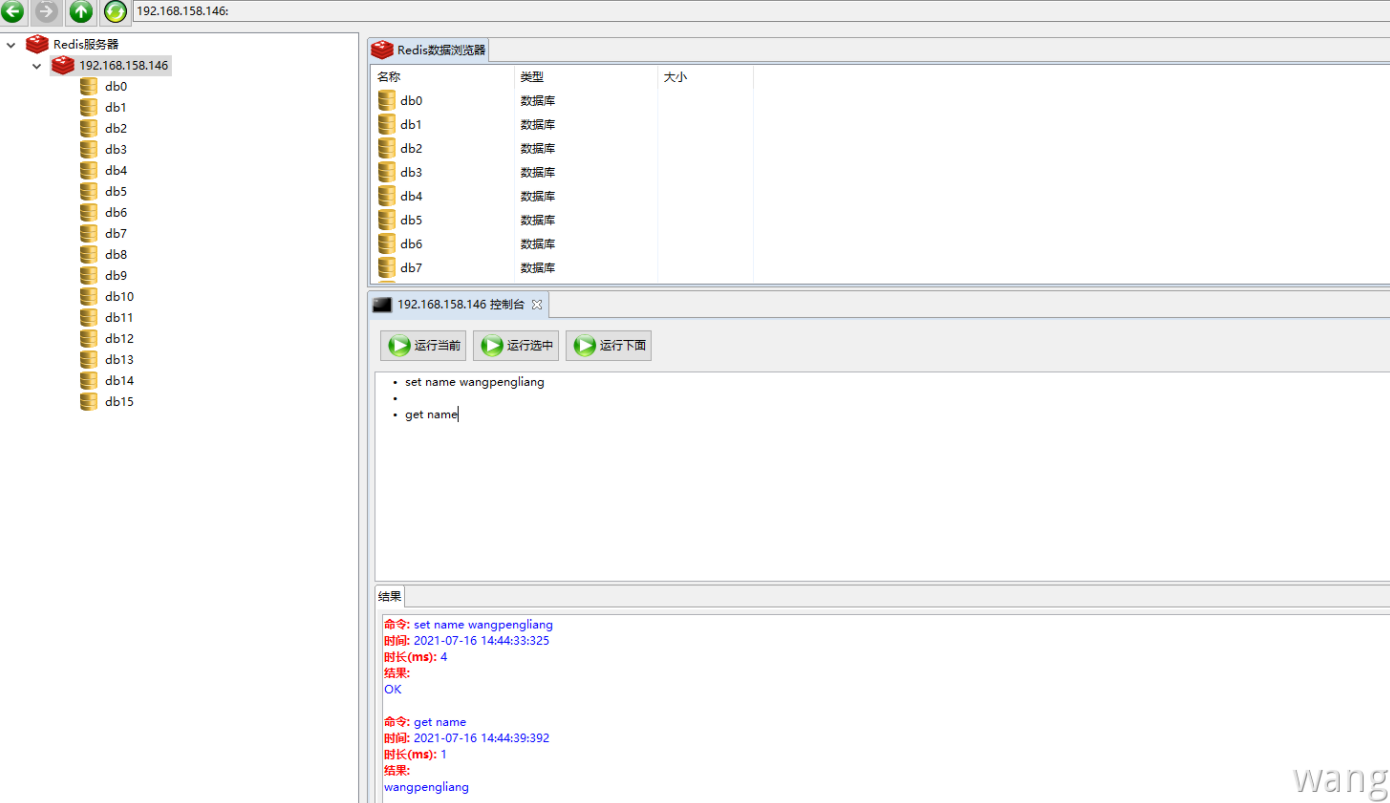
Task: Click the 运行下面 run below button
Action: point(609,346)
